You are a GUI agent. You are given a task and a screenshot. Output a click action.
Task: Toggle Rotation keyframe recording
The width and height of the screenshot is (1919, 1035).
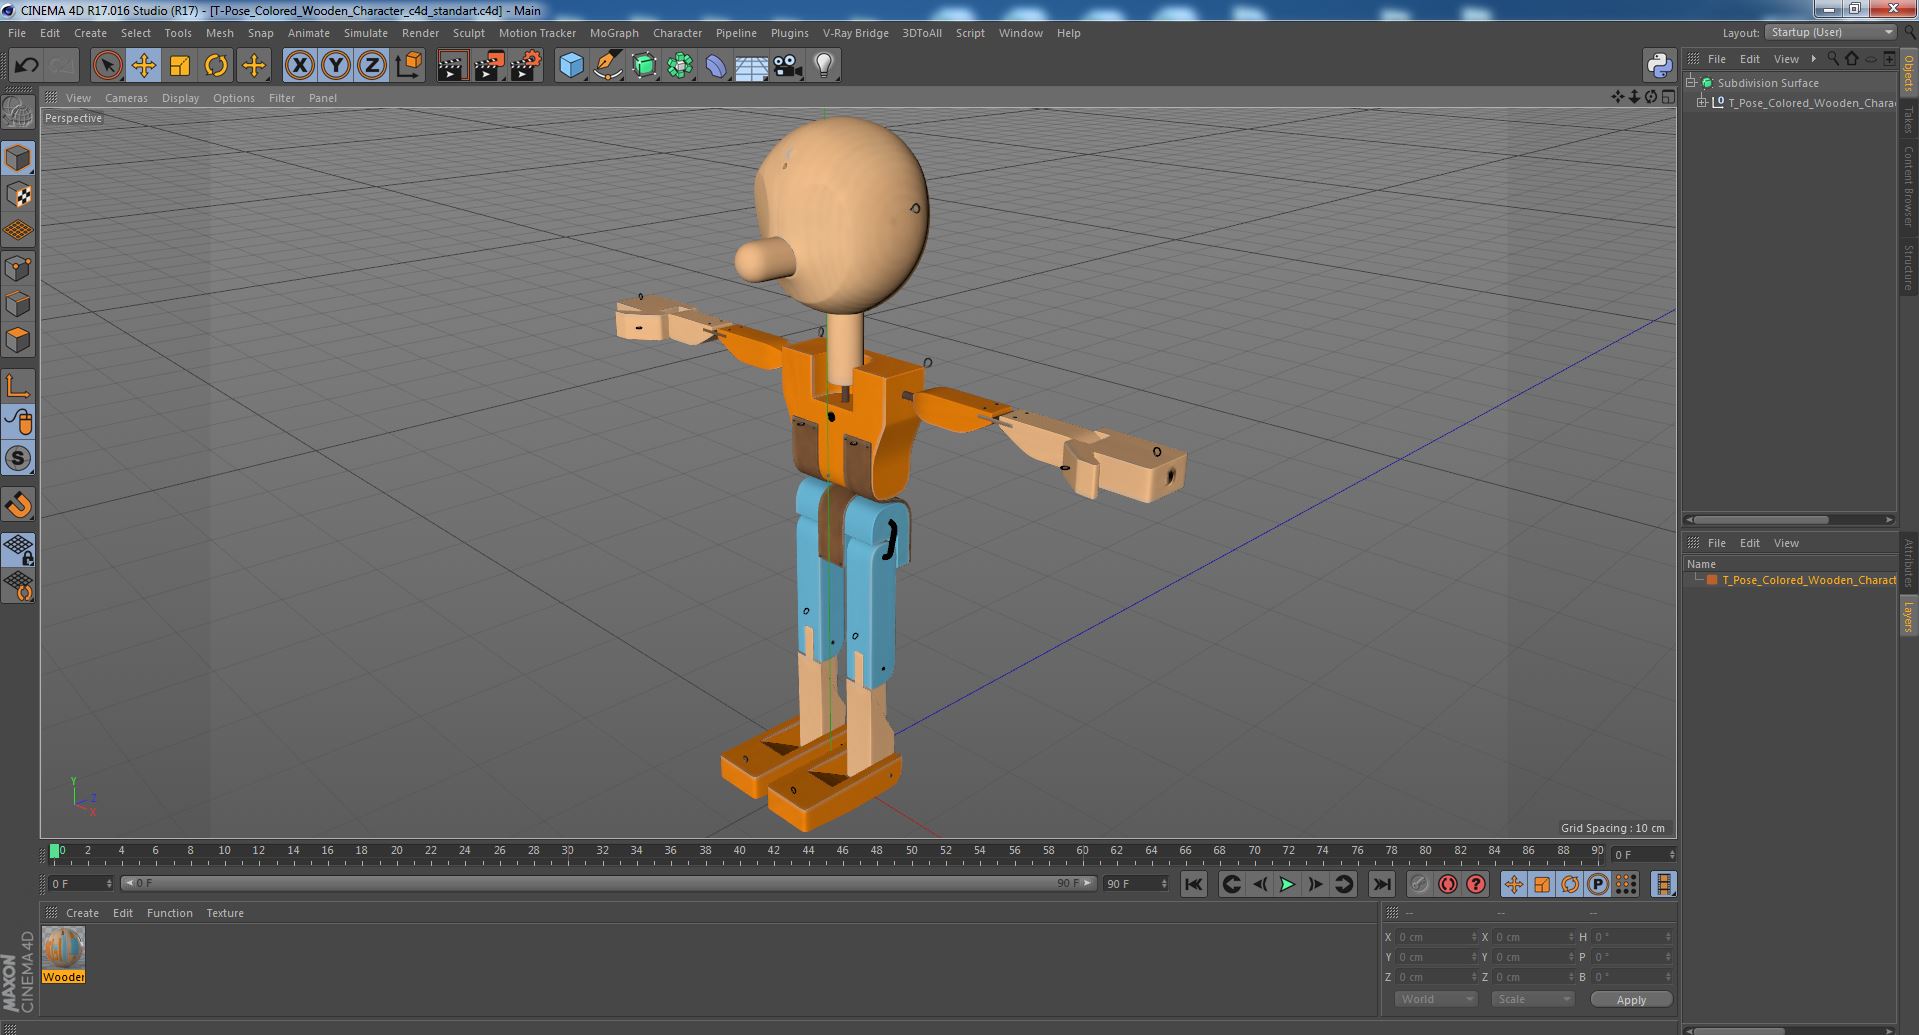(1570, 884)
